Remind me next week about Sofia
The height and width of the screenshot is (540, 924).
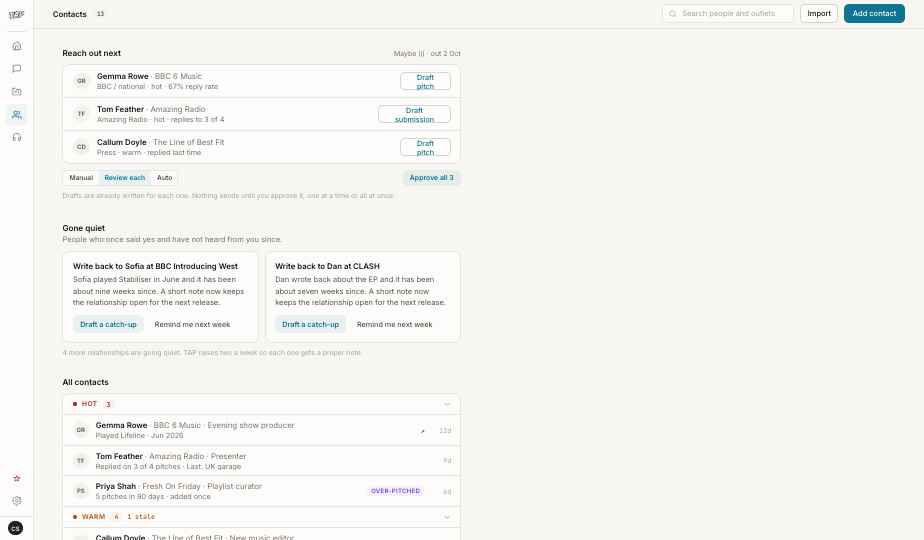(x=192, y=324)
